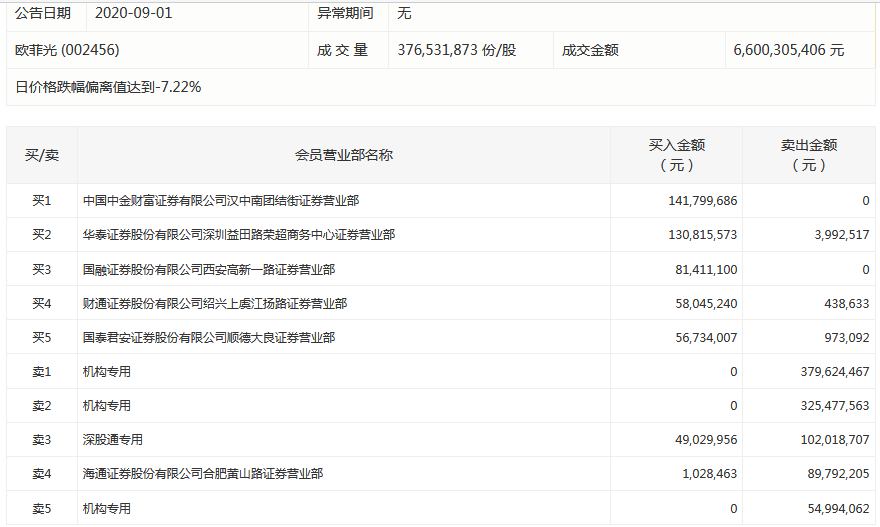This screenshot has width=880, height=527.
Task: Click sell amount 89,792,205
Action: coord(838,474)
